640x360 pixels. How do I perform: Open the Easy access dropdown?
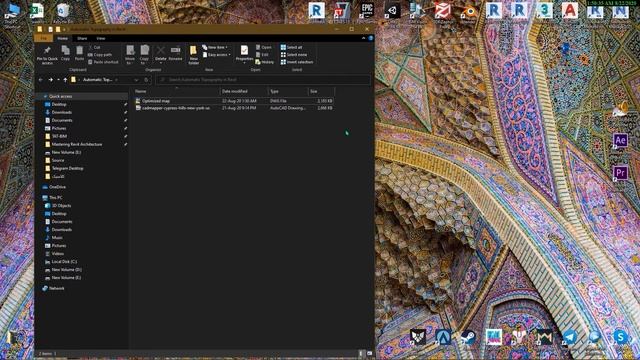tap(216, 55)
